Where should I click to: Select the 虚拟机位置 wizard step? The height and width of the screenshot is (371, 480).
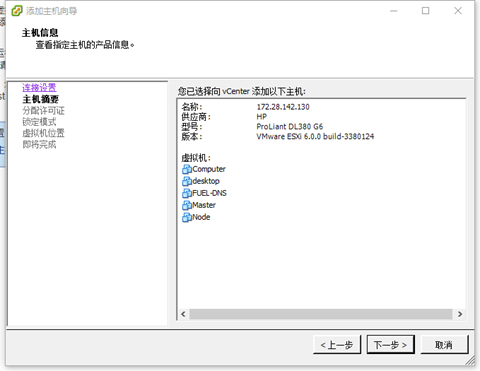[x=43, y=133]
